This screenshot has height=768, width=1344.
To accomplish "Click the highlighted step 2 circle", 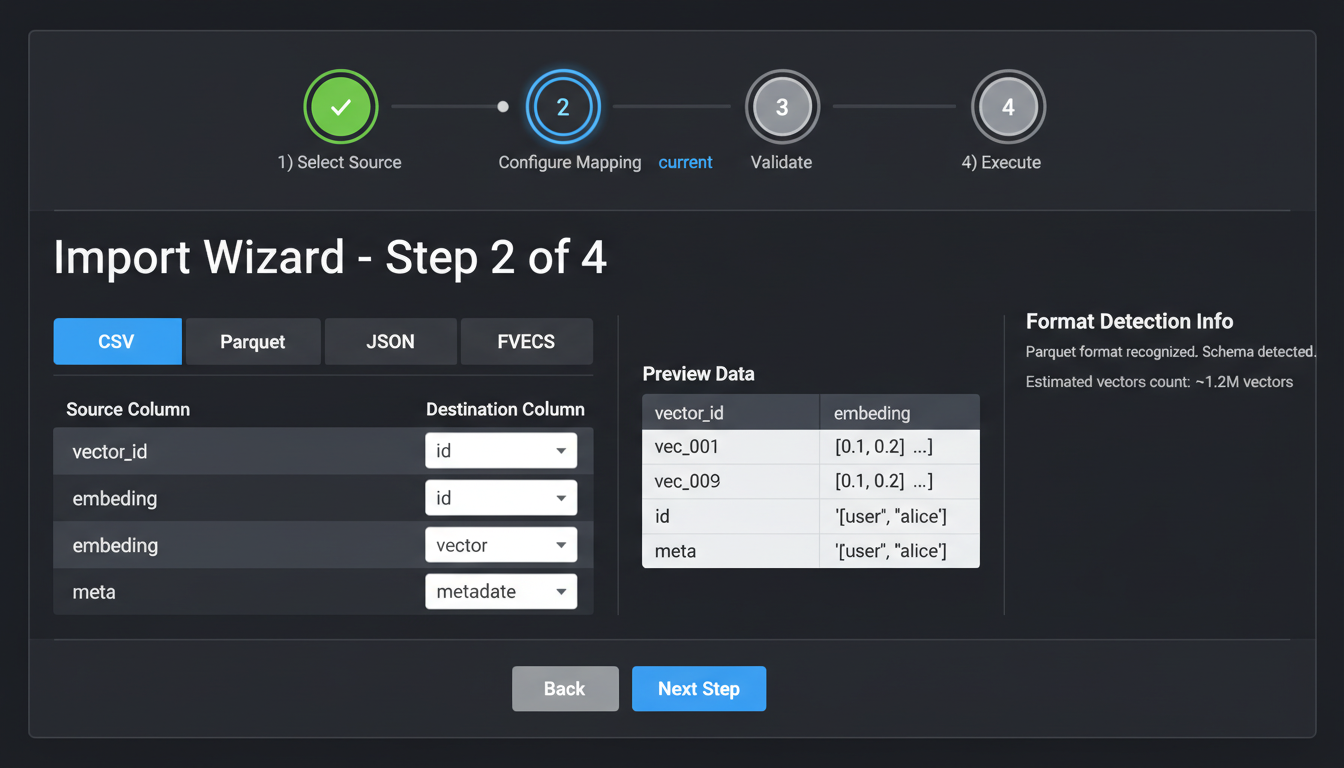I will [563, 106].
